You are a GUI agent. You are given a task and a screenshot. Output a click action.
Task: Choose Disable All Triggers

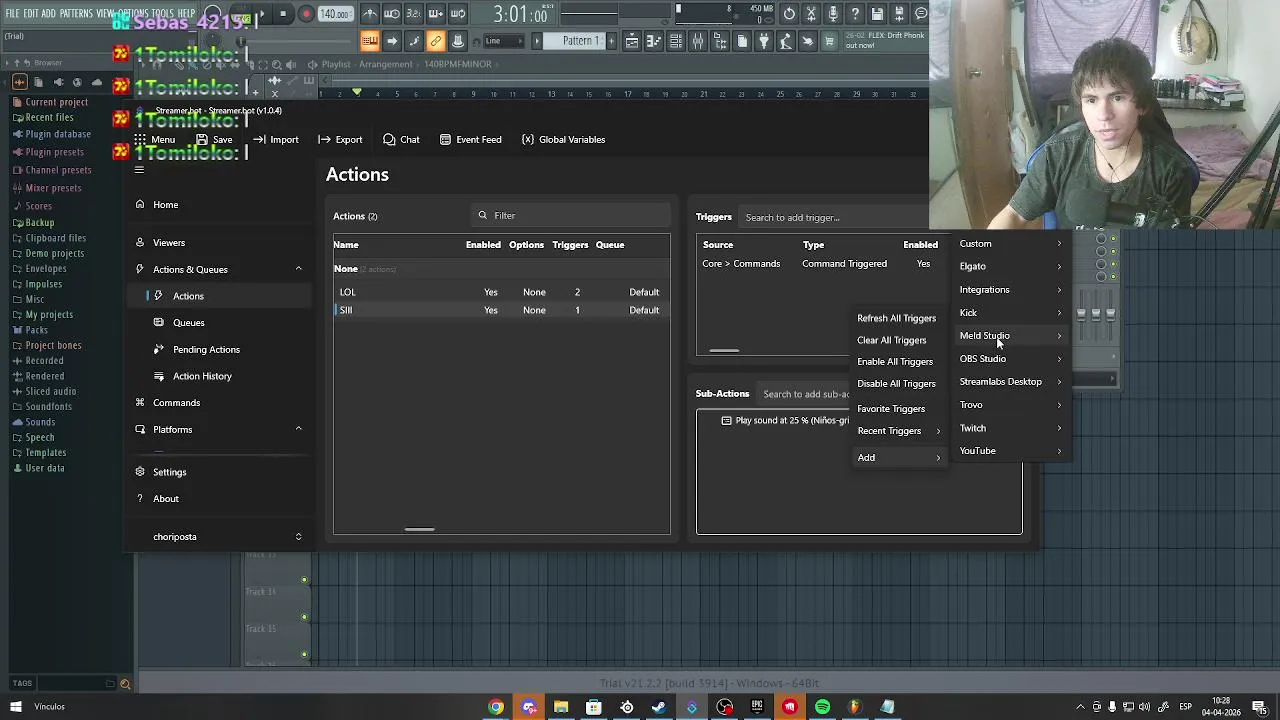(x=897, y=384)
